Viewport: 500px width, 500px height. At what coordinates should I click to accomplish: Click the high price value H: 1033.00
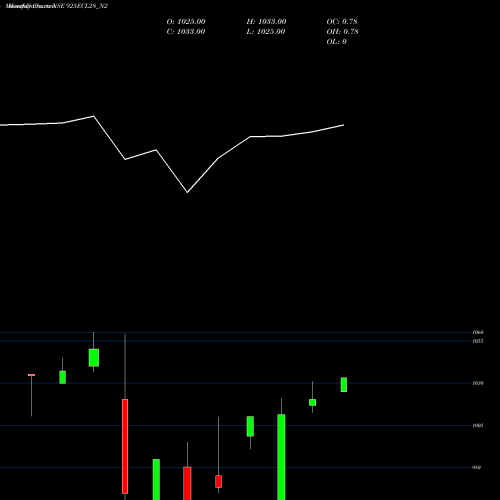coord(266,22)
